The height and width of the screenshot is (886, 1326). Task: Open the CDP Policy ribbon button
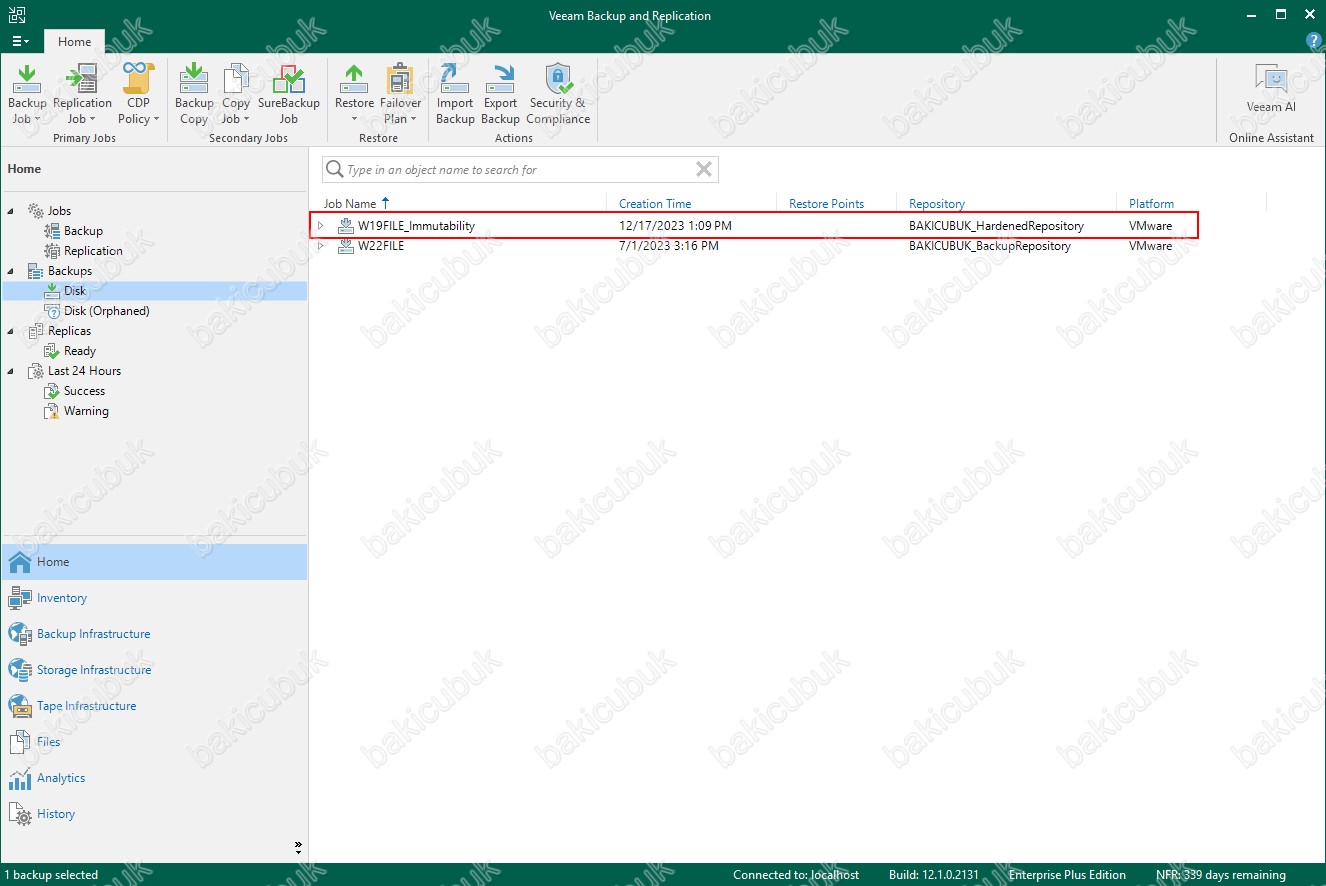coord(138,94)
